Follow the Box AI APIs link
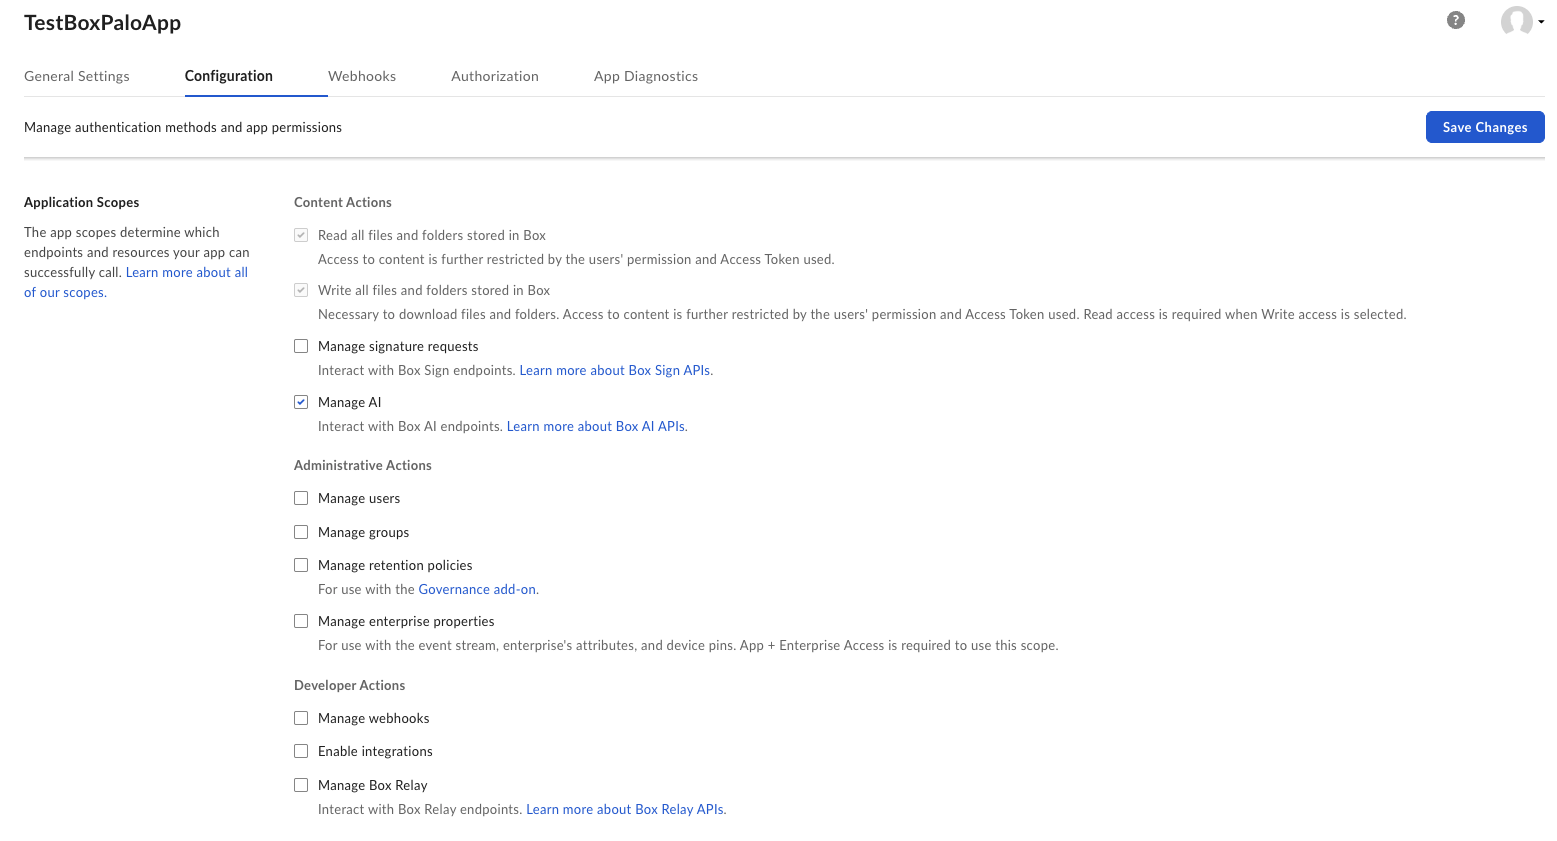This screenshot has height=841, width=1557. (597, 426)
